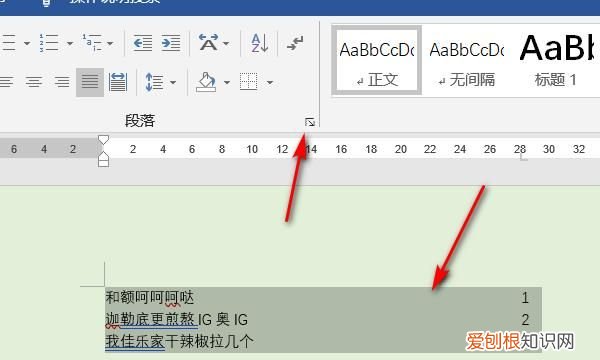Align text to the left

pos(7,82)
